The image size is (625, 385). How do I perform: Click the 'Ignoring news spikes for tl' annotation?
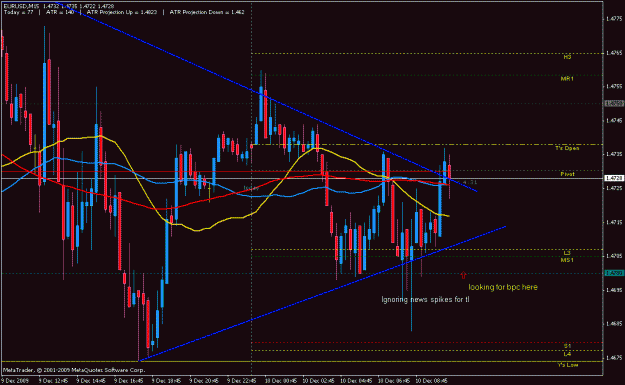pos(425,299)
